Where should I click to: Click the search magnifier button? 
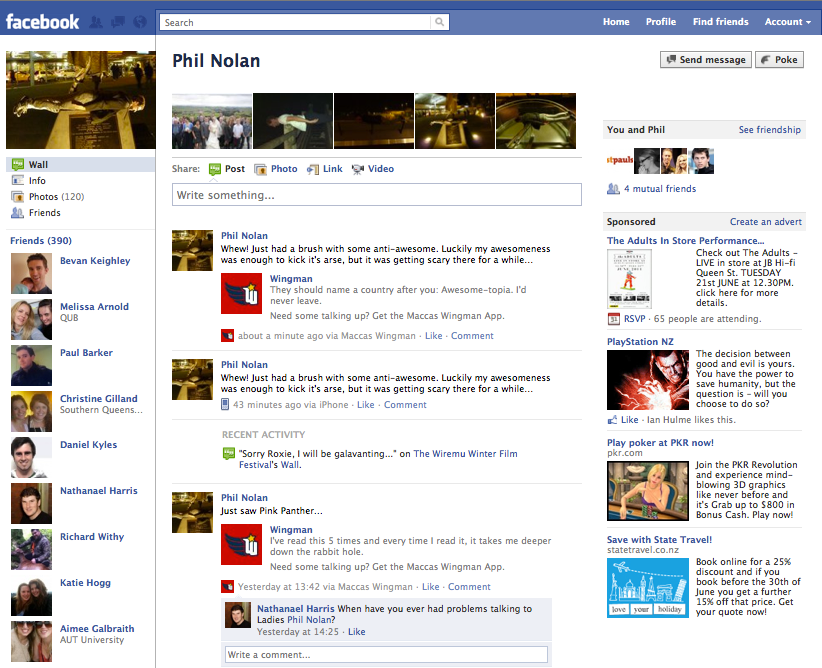point(439,22)
